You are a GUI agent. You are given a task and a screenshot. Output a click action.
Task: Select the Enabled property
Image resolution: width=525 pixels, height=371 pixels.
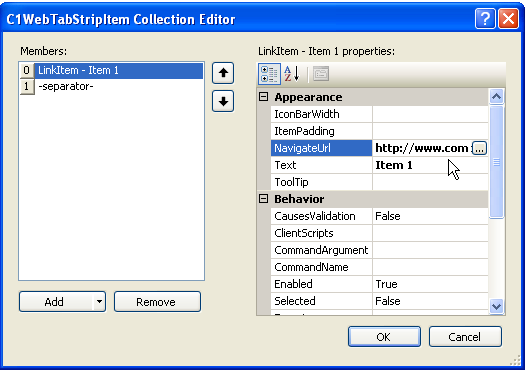coord(321,284)
